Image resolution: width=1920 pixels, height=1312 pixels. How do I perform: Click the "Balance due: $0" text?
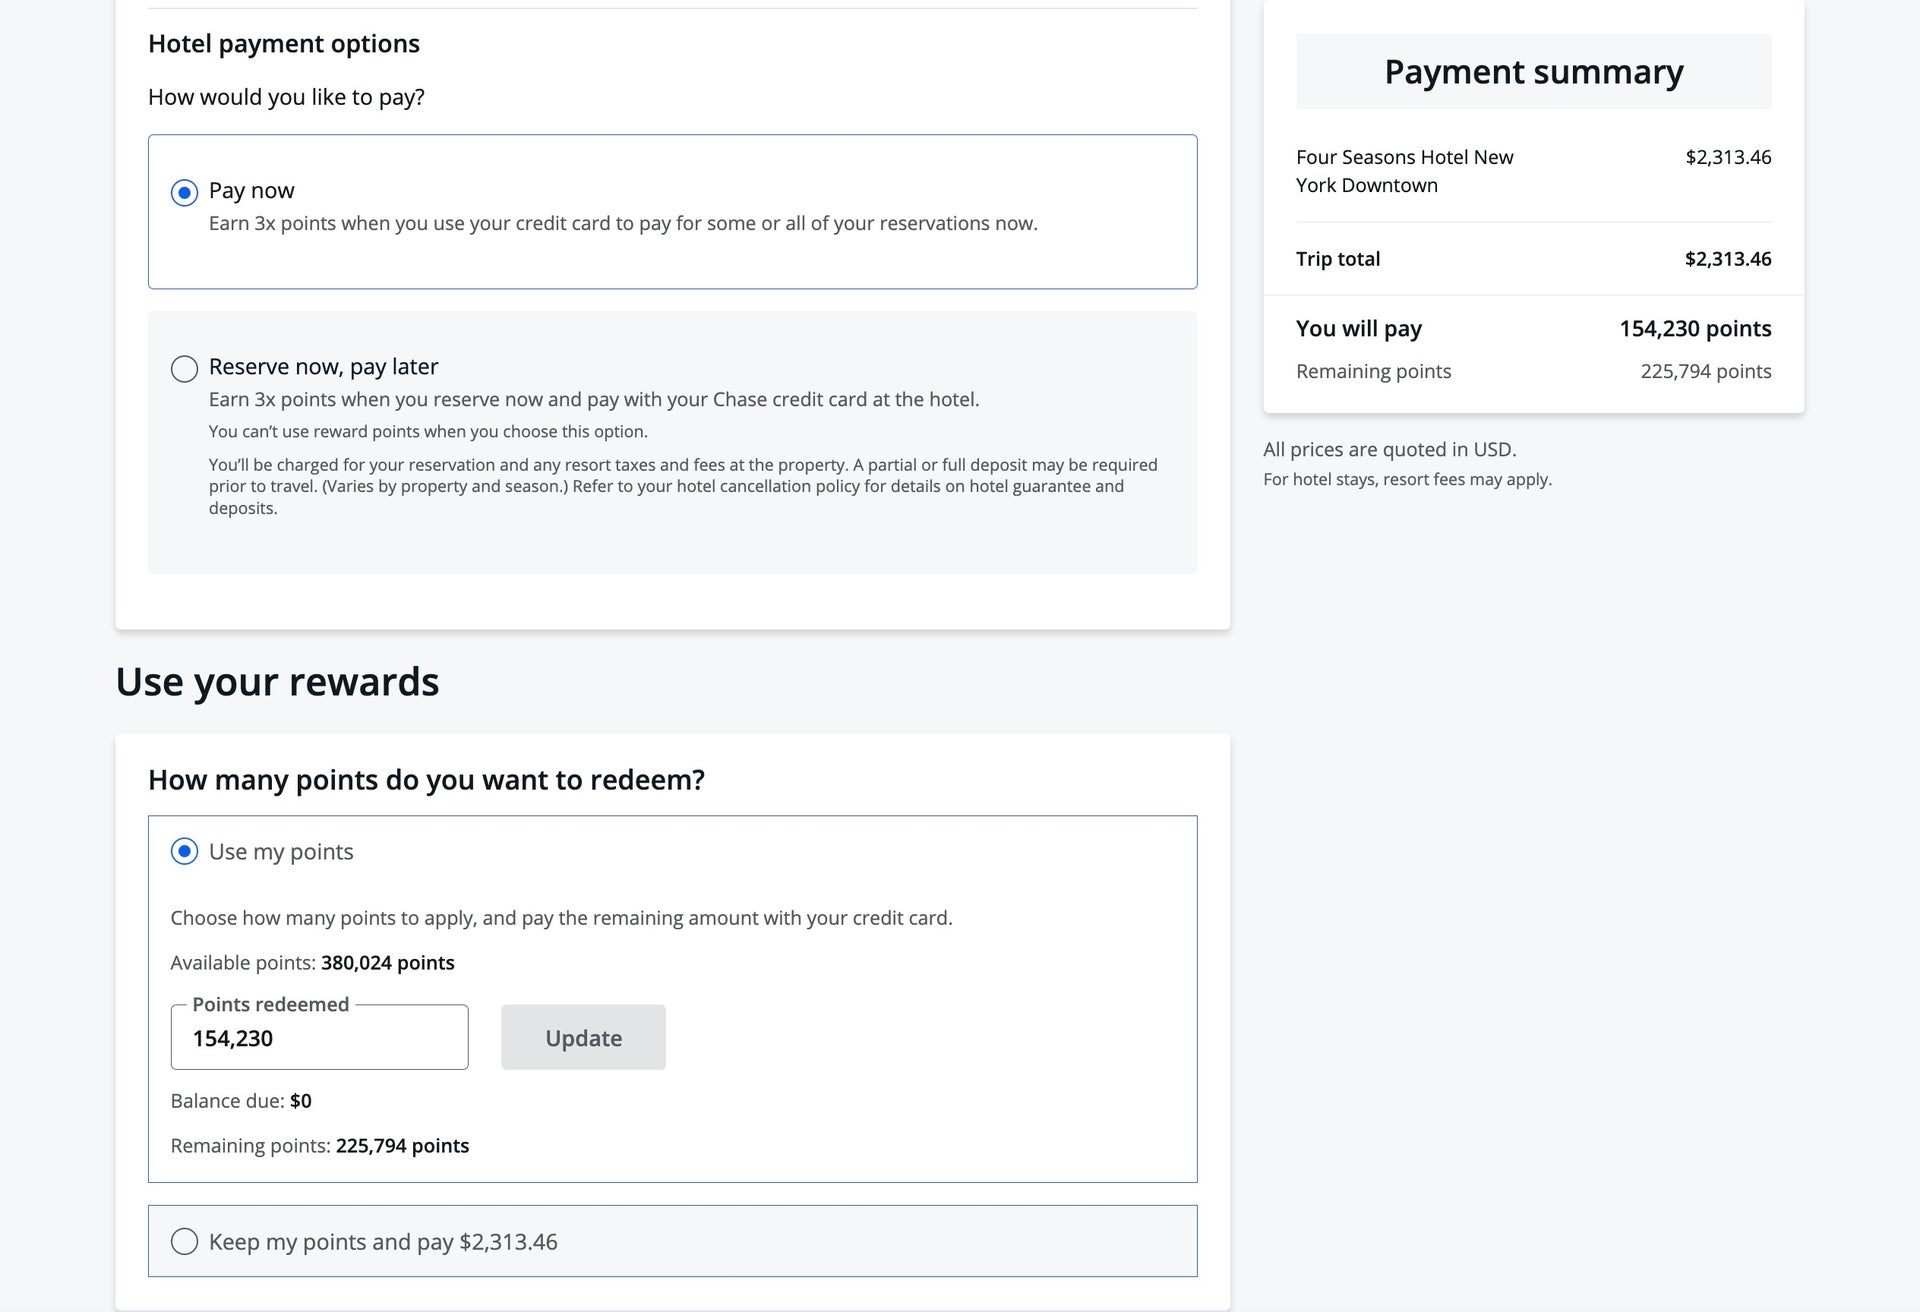tap(241, 1101)
